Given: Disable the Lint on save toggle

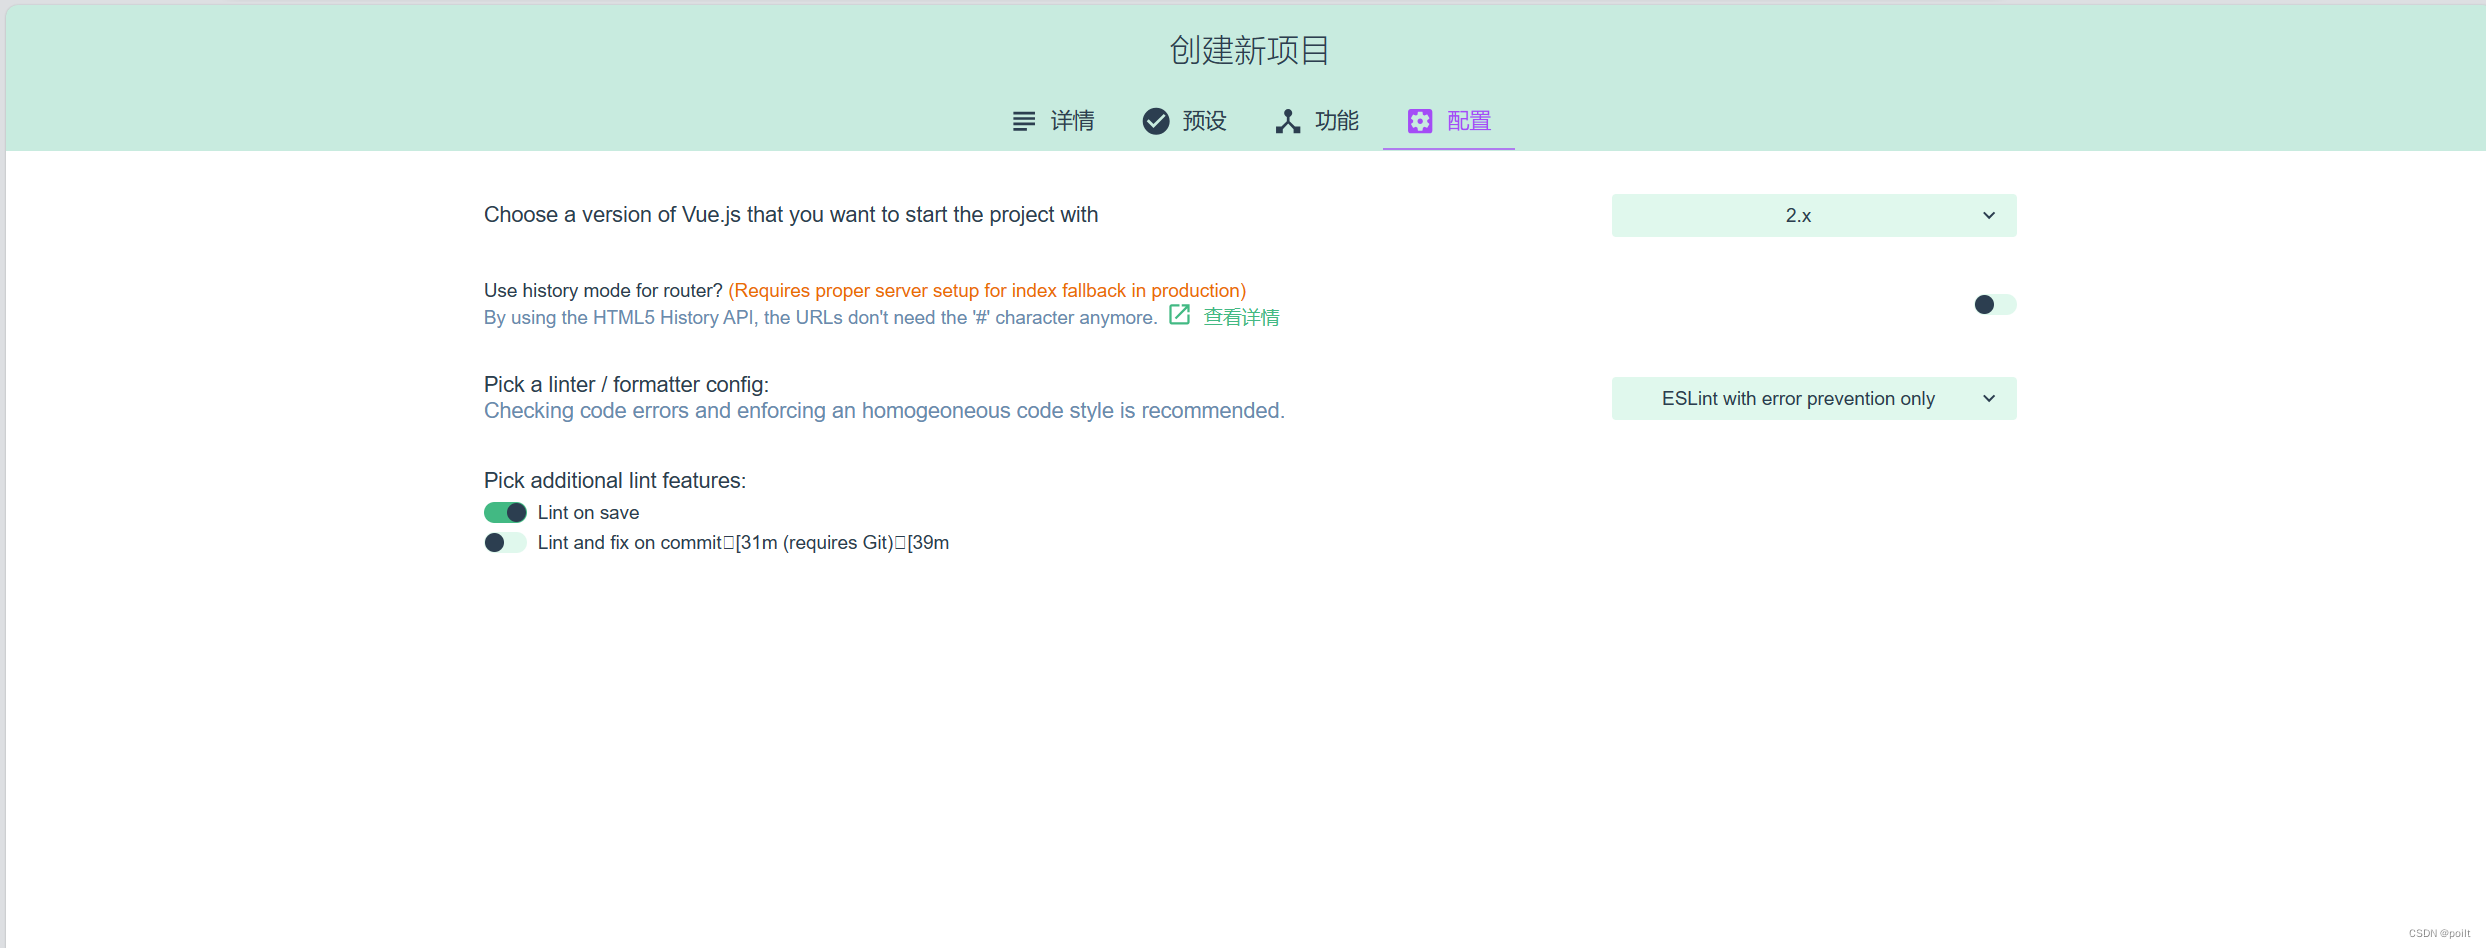Looking at the screenshot, I should pyautogui.click(x=505, y=511).
